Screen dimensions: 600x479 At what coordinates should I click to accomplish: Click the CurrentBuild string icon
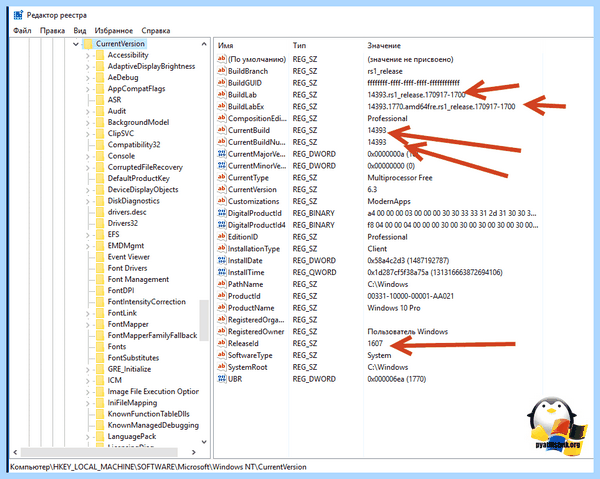pyautogui.click(x=222, y=130)
